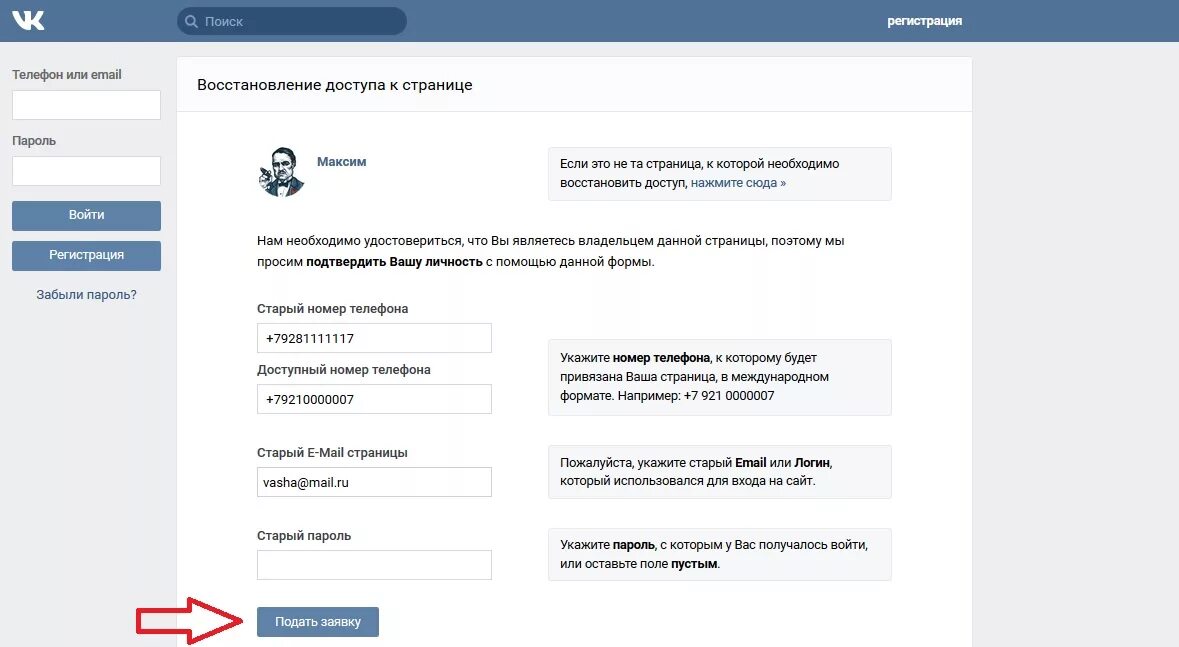
Task: Submit with the Подать заявку button
Action: tap(318, 621)
